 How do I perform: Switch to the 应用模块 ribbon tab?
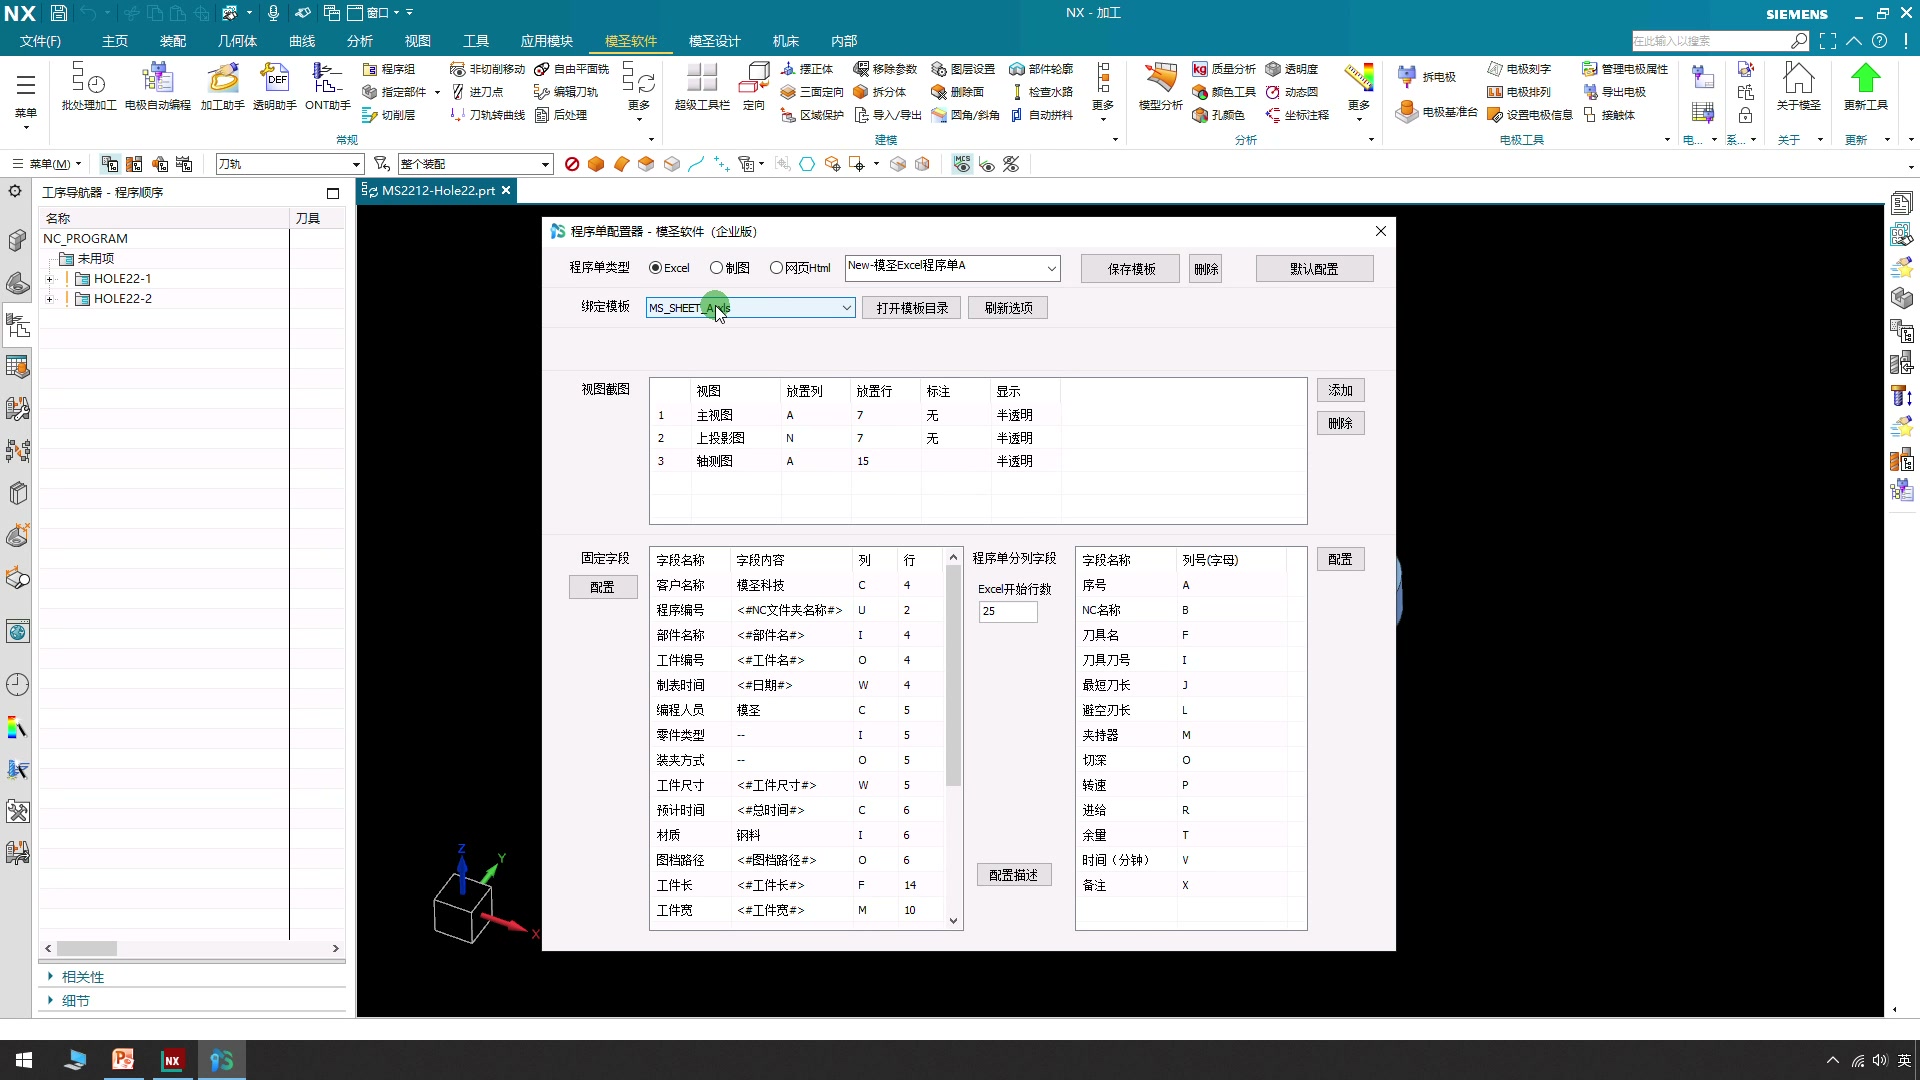(546, 41)
